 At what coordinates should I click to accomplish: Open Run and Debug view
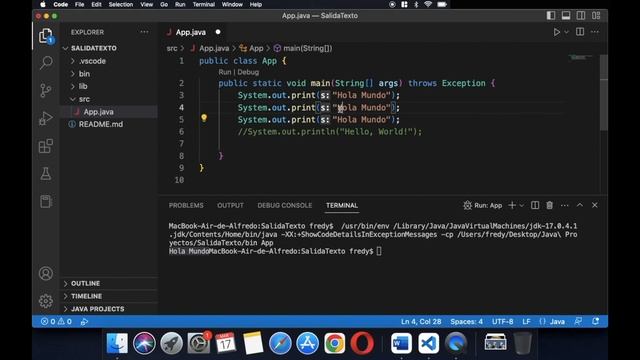pos(46,118)
